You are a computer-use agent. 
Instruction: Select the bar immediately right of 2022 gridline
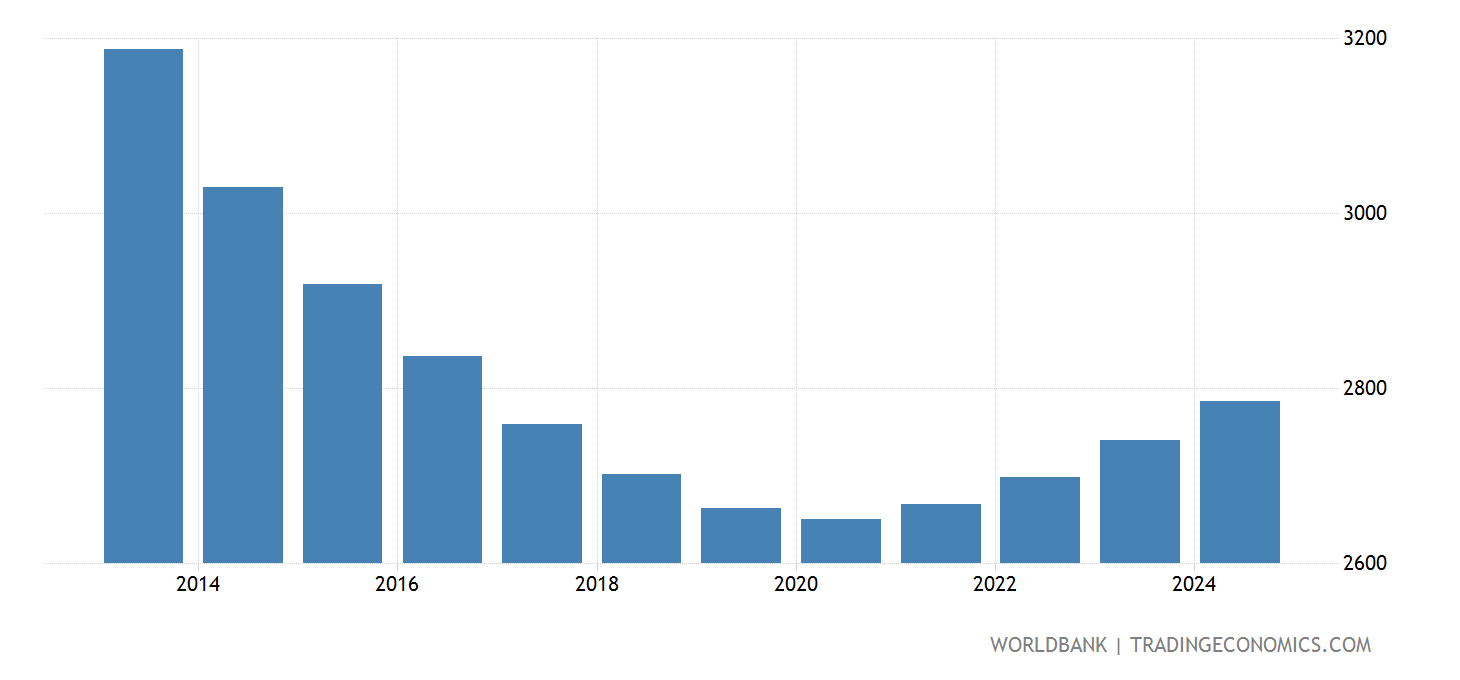coord(1039,520)
